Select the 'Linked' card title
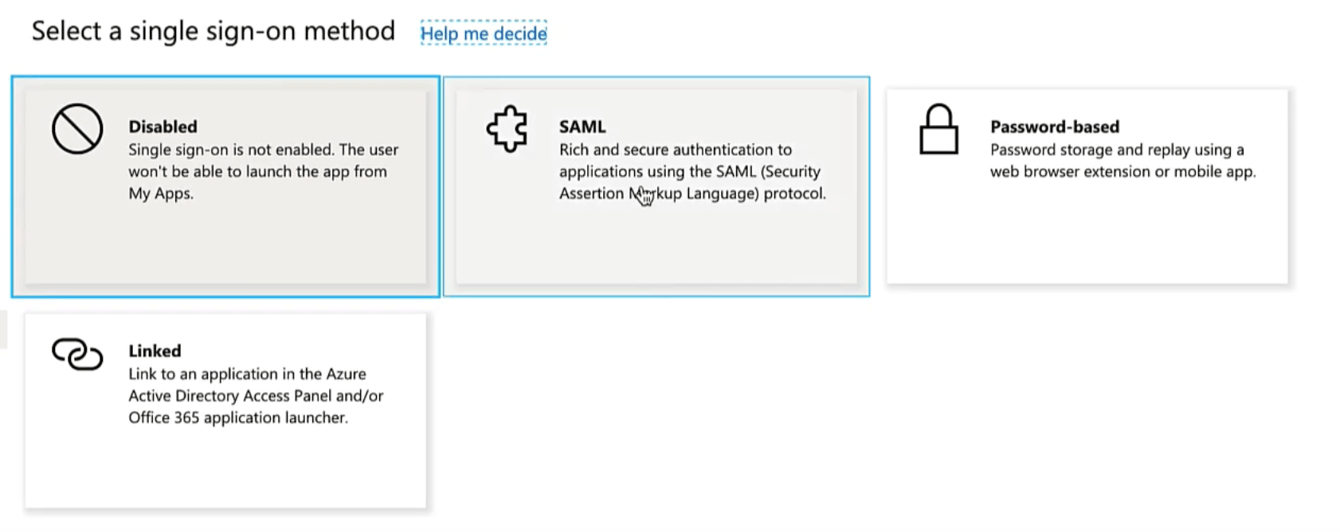This screenshot has width=1340, height=532. point(155,351)
